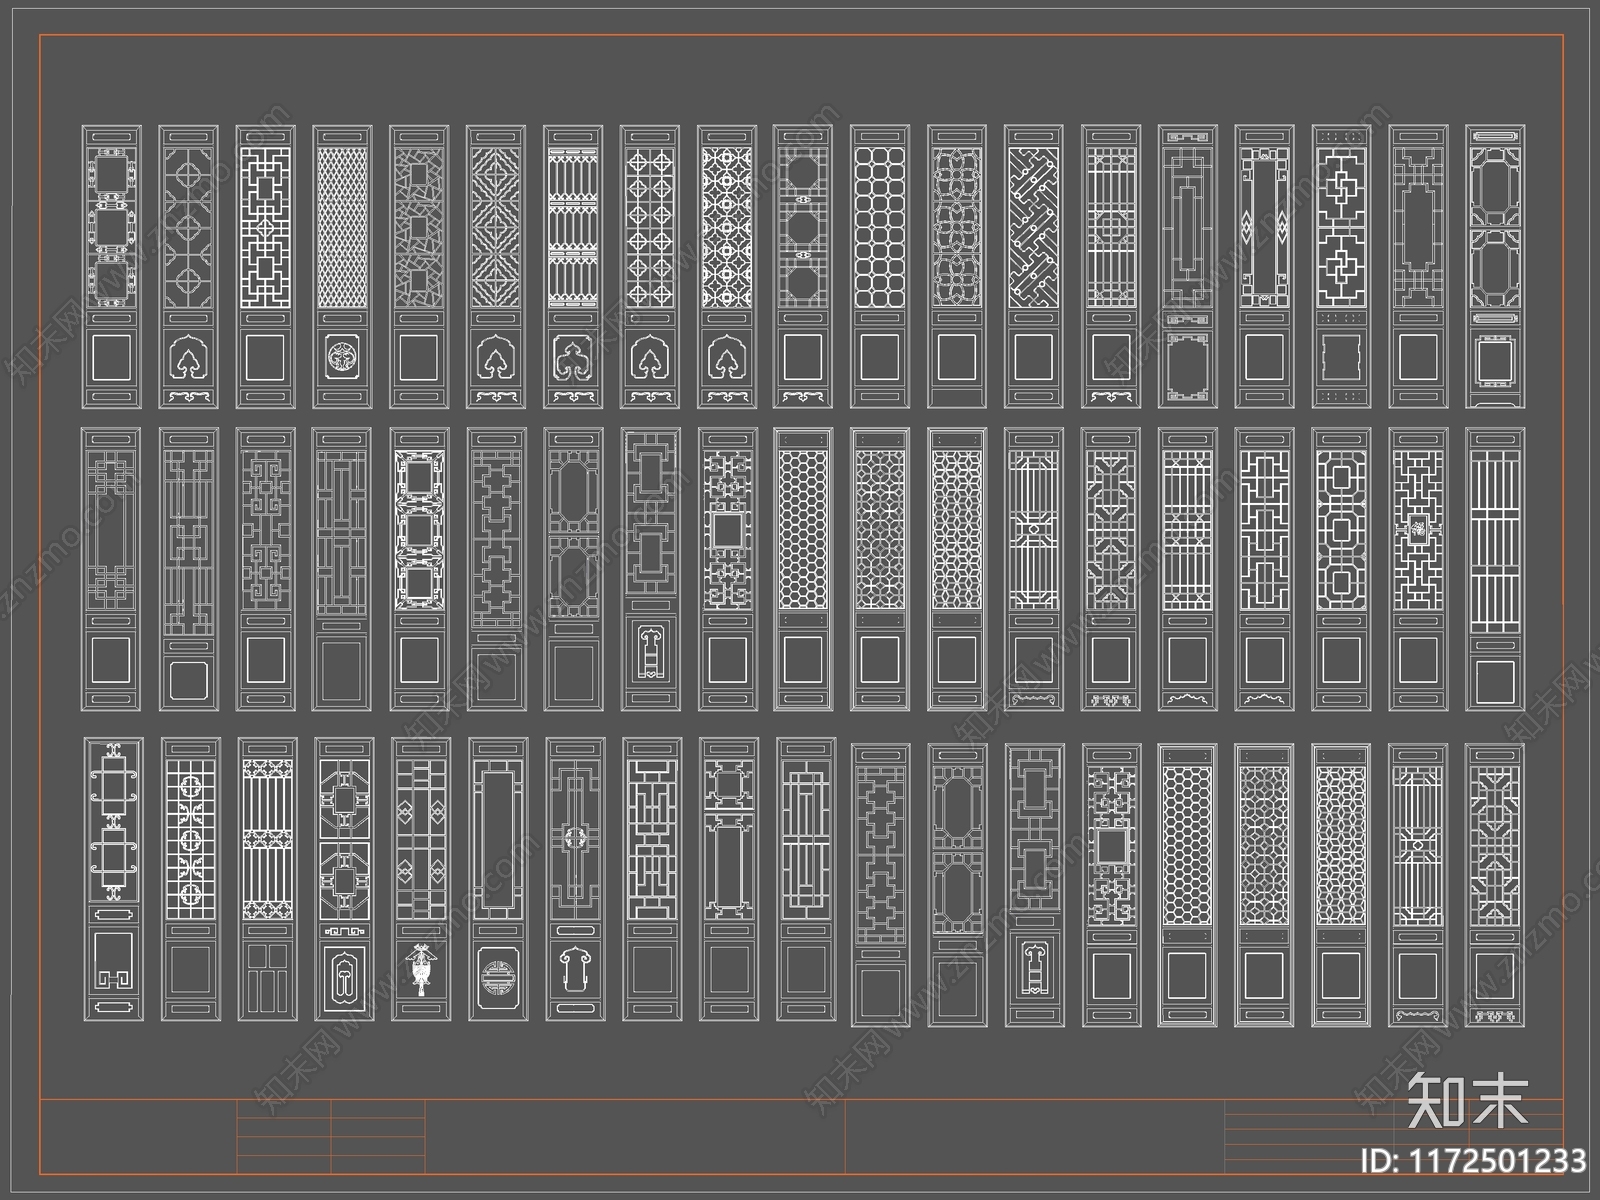
Task: Pick bottom-row panel with four-pane lower section
Action: coord(266,880)
